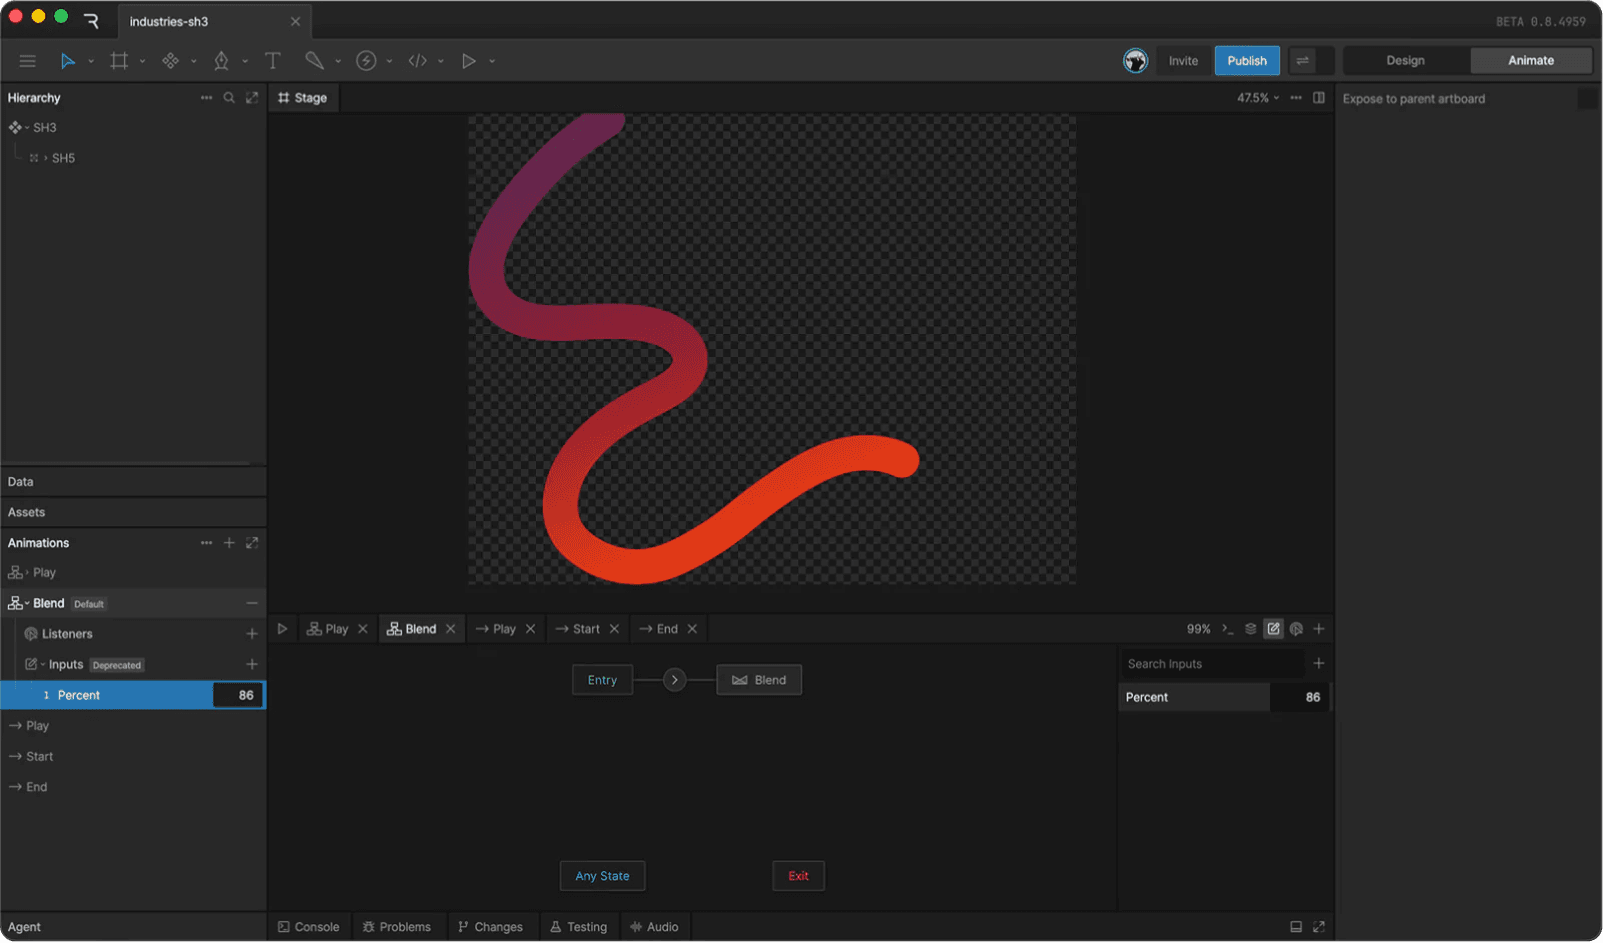Viewport: 1603px width, 943px height.
Task: Open the Pen tool dropdown arrow
Action: click(245, 61)
